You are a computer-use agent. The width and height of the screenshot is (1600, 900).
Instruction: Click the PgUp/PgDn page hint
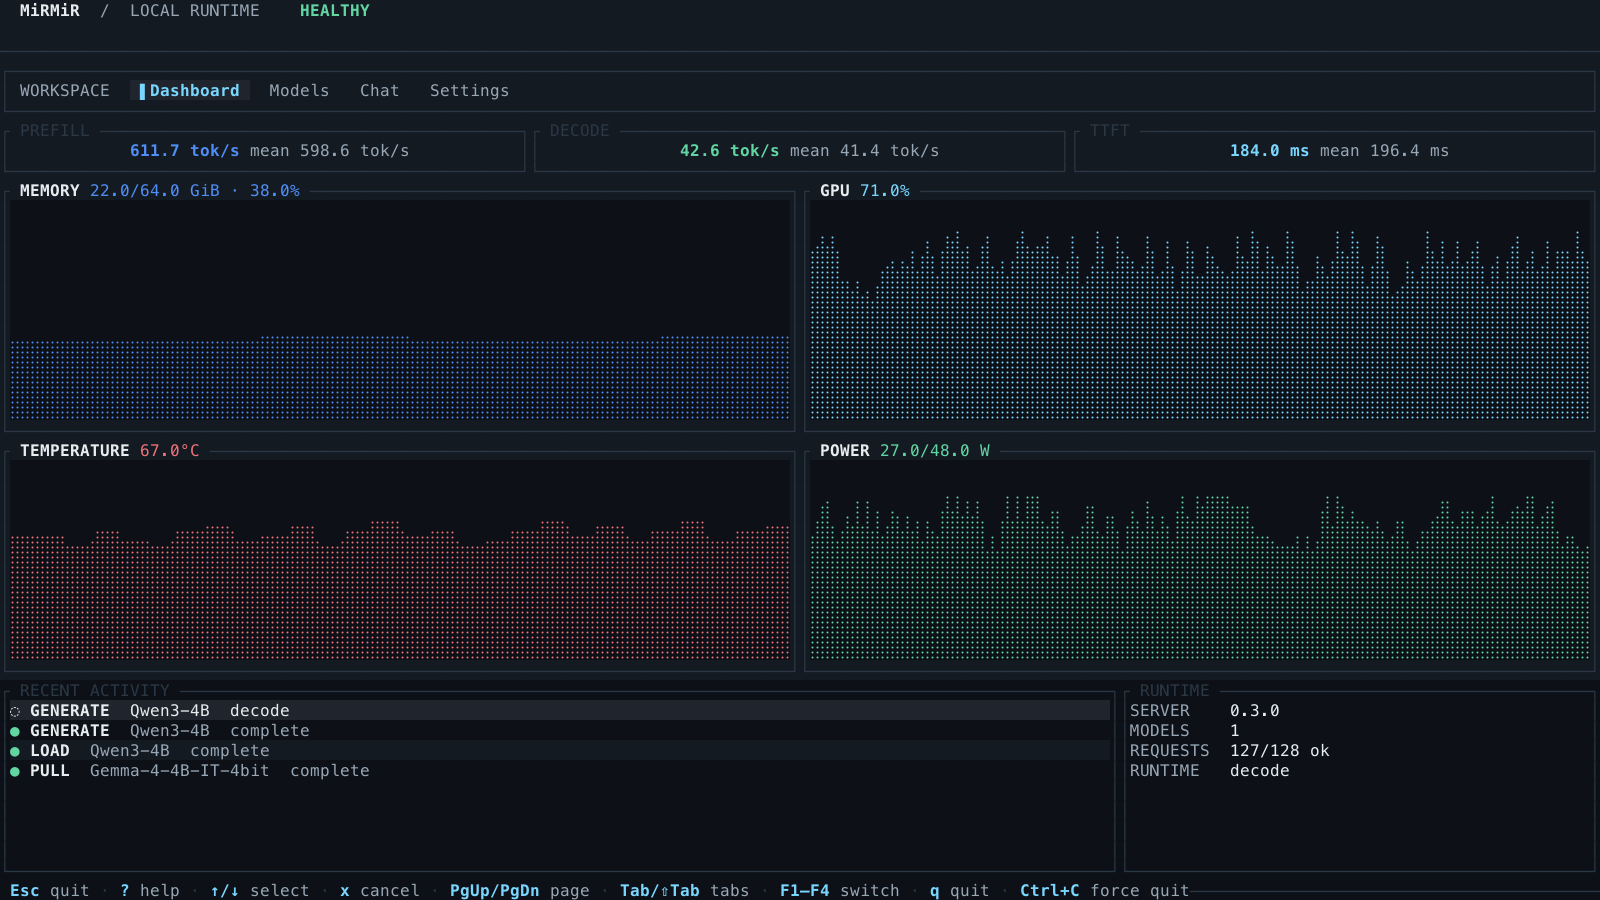pos(520,890)
